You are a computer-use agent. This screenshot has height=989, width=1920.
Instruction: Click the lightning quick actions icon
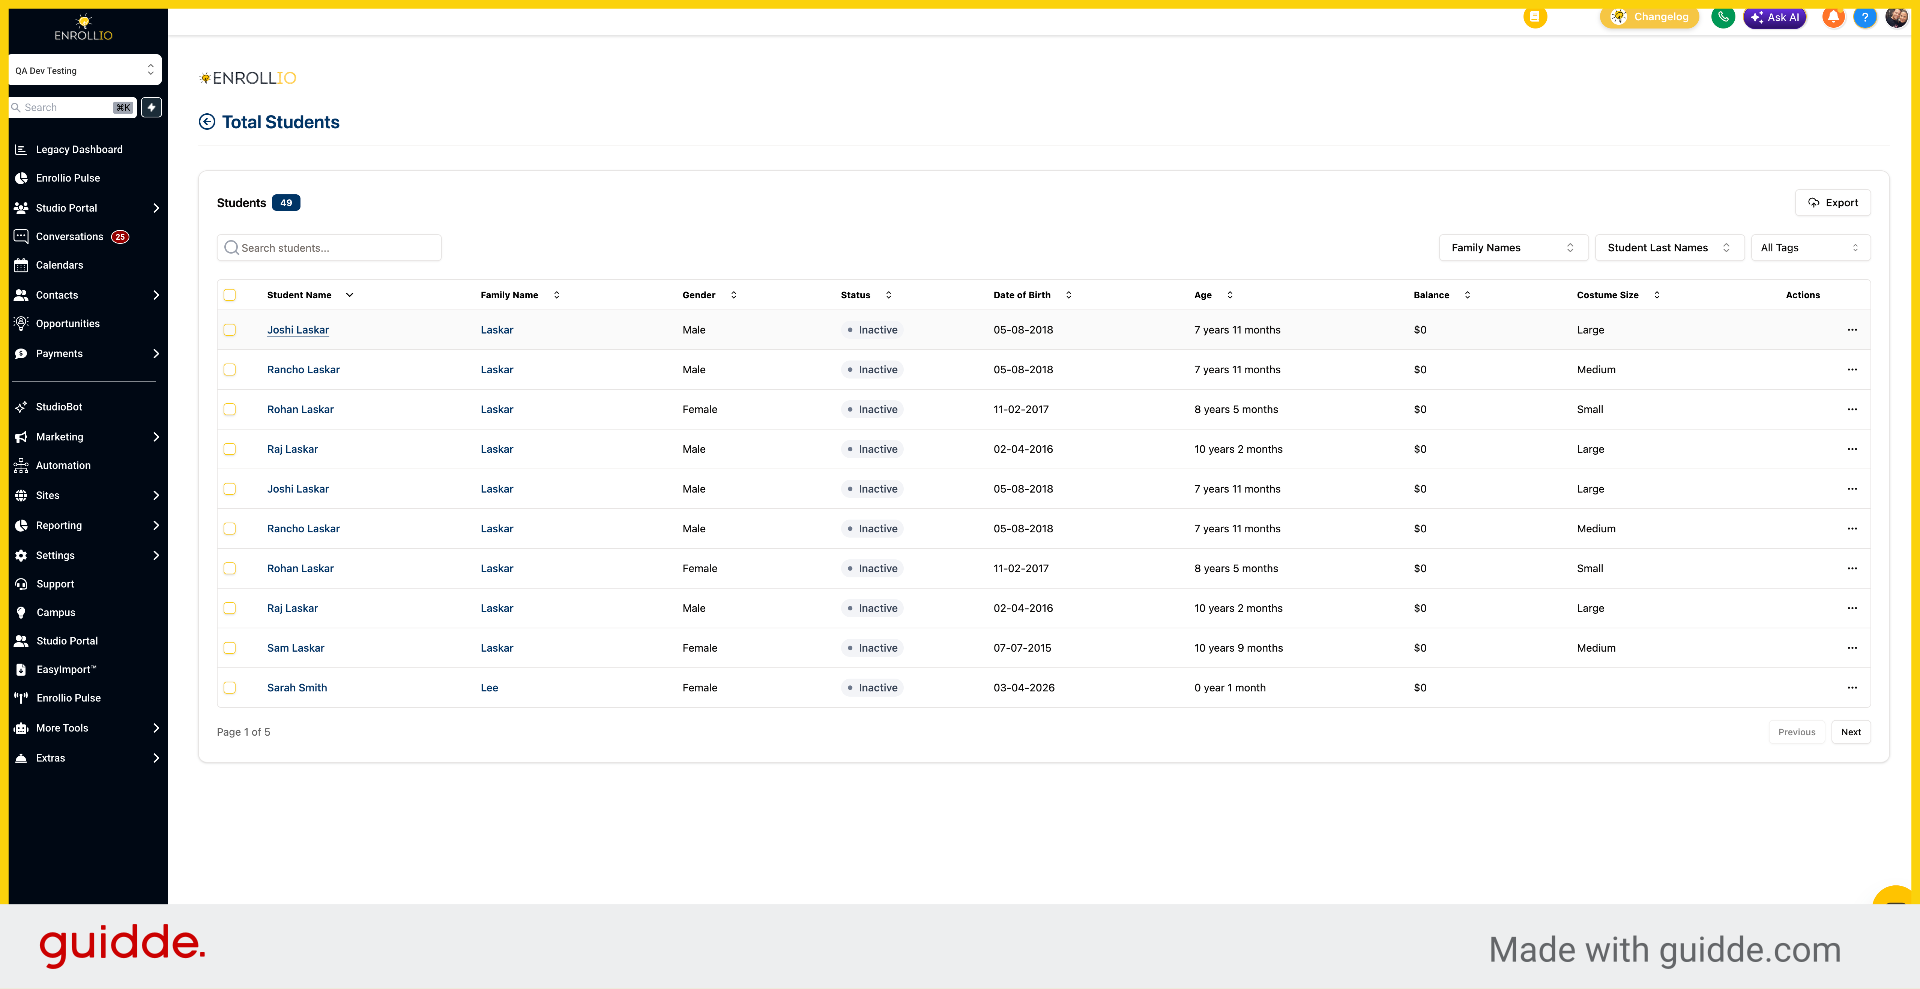tap(152, 107)
